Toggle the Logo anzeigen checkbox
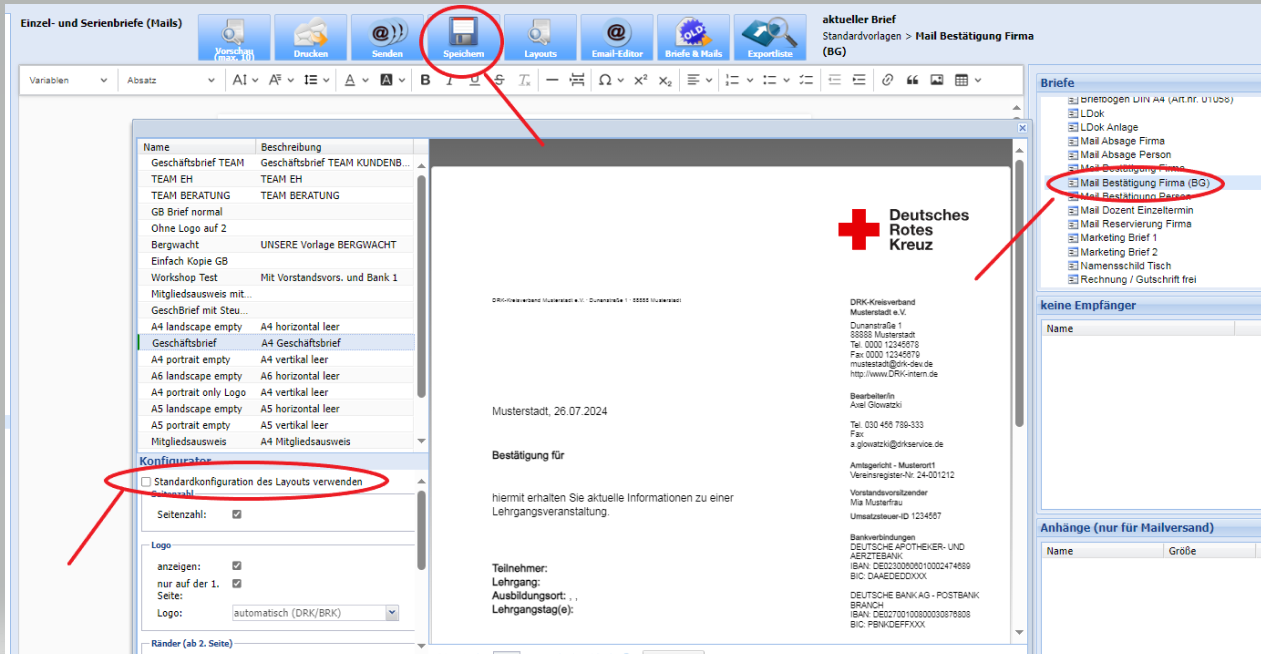This screenshot has height=654, width=1261. (237, 566)
